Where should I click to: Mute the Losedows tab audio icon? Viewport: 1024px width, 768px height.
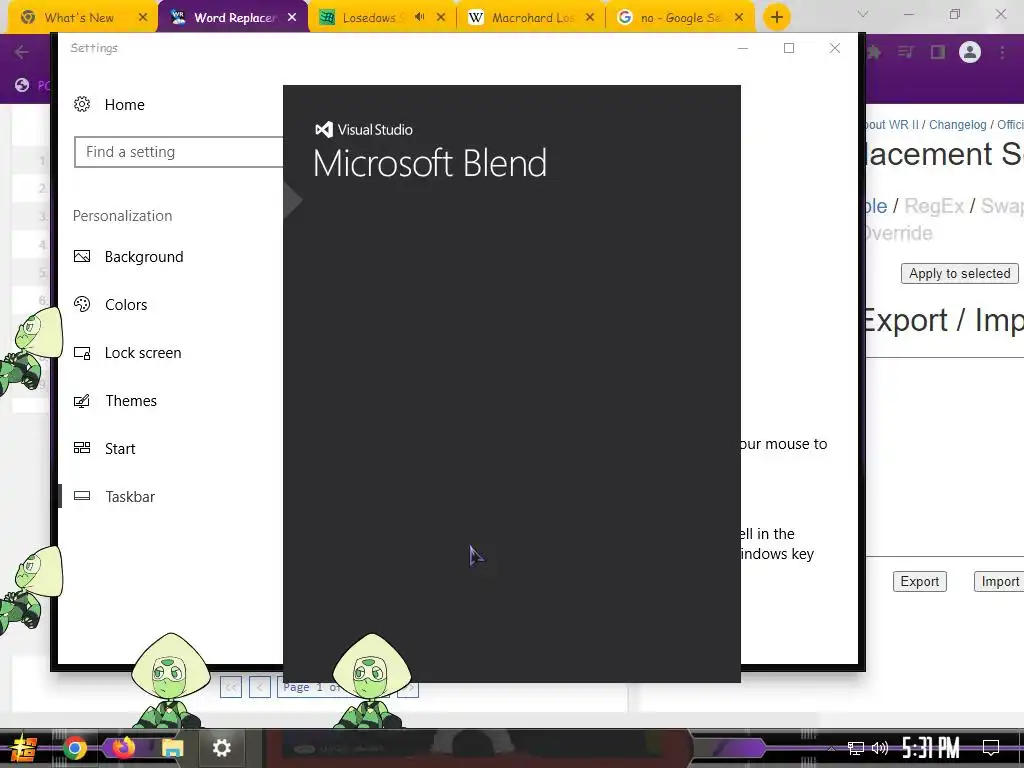(419, 17)
